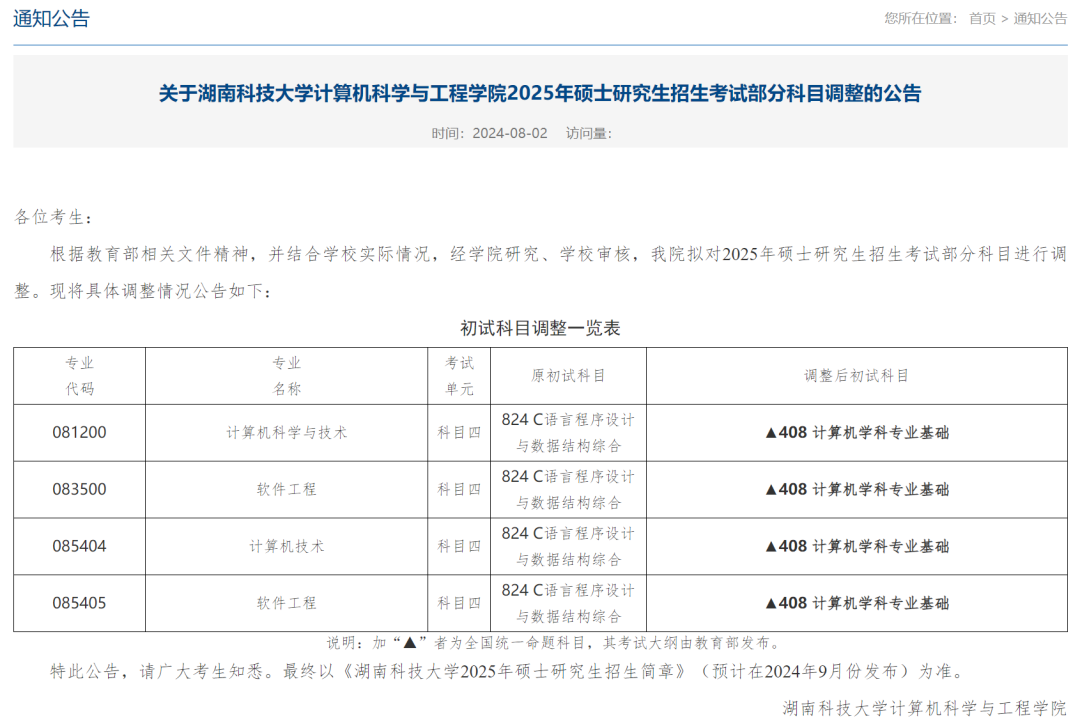The width and height of the screenshot is (1080, 719).
Task: Click 软件工程 in the 083500 row
Action: pos(287,490)
